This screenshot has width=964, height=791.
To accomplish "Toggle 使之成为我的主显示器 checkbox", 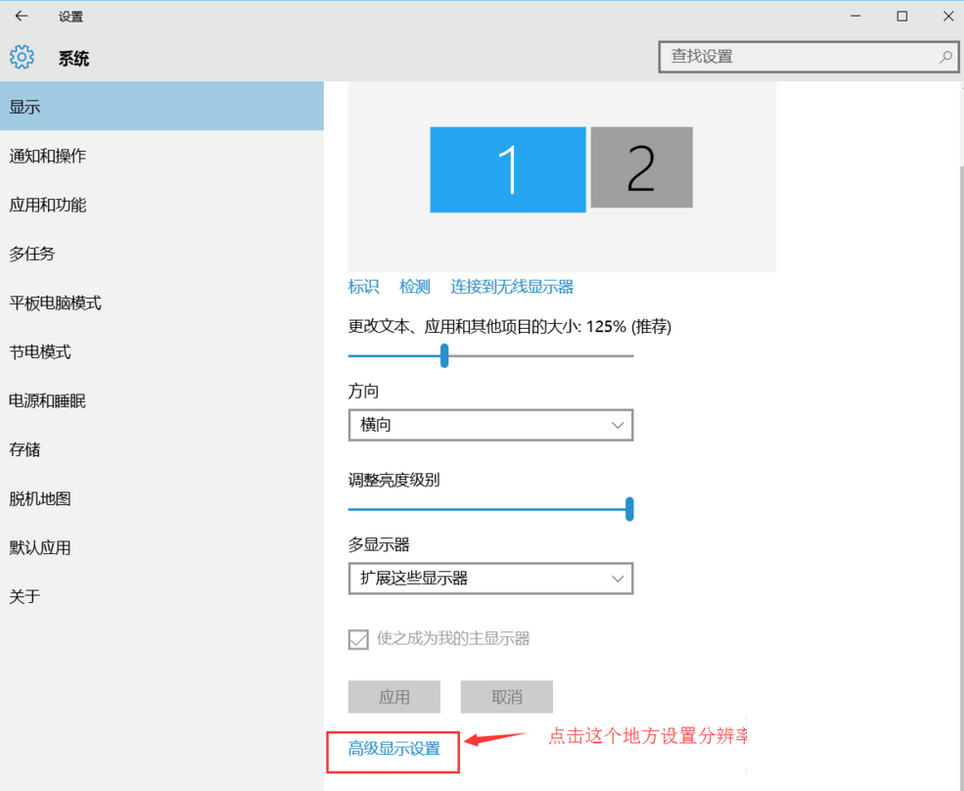I will point(358,639).
